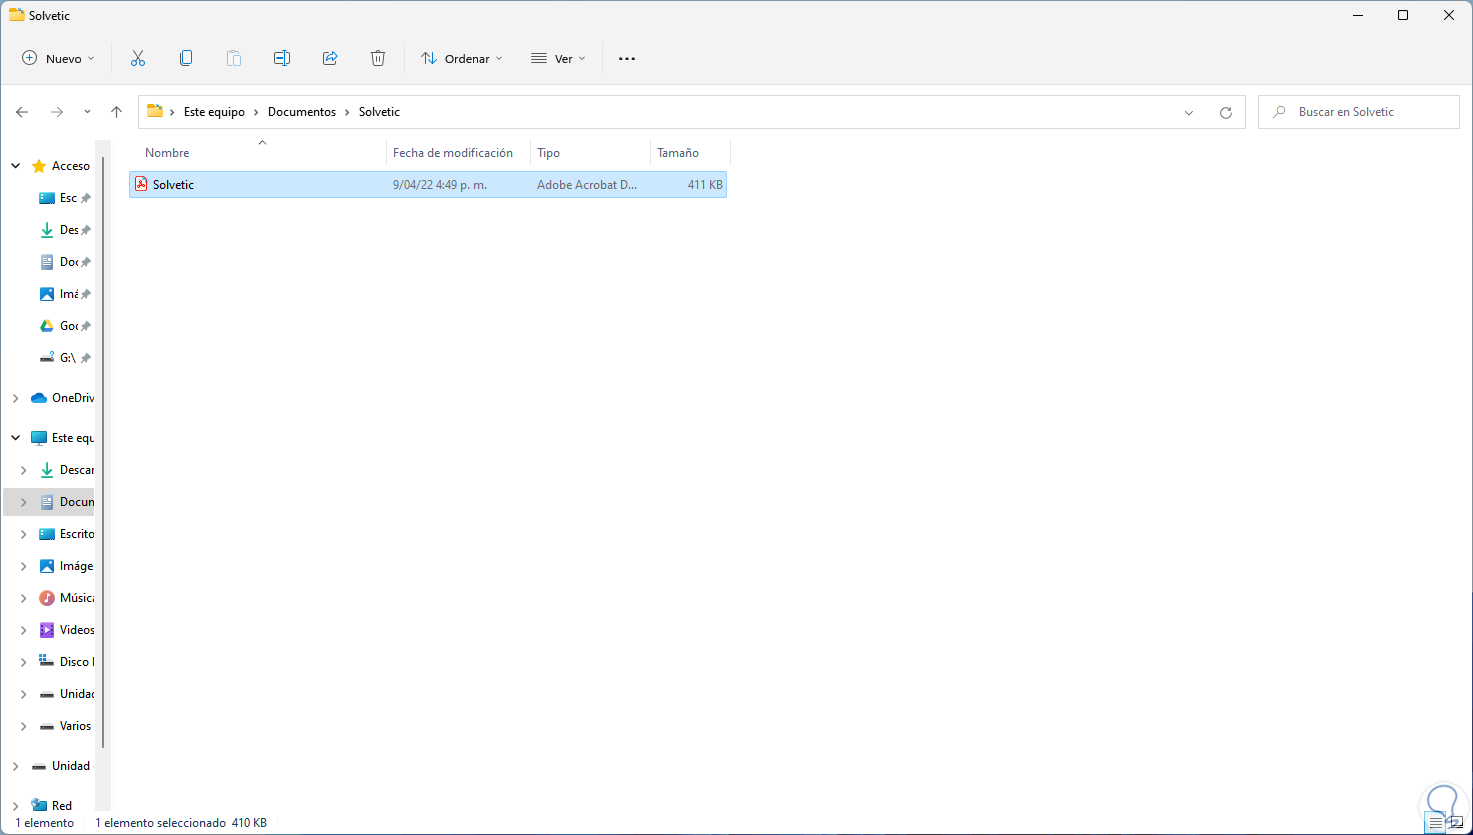This screenshot has width=1473, height=835.
Task: Click the Música icon in the sidebar
Action: [x=47, y=598]
